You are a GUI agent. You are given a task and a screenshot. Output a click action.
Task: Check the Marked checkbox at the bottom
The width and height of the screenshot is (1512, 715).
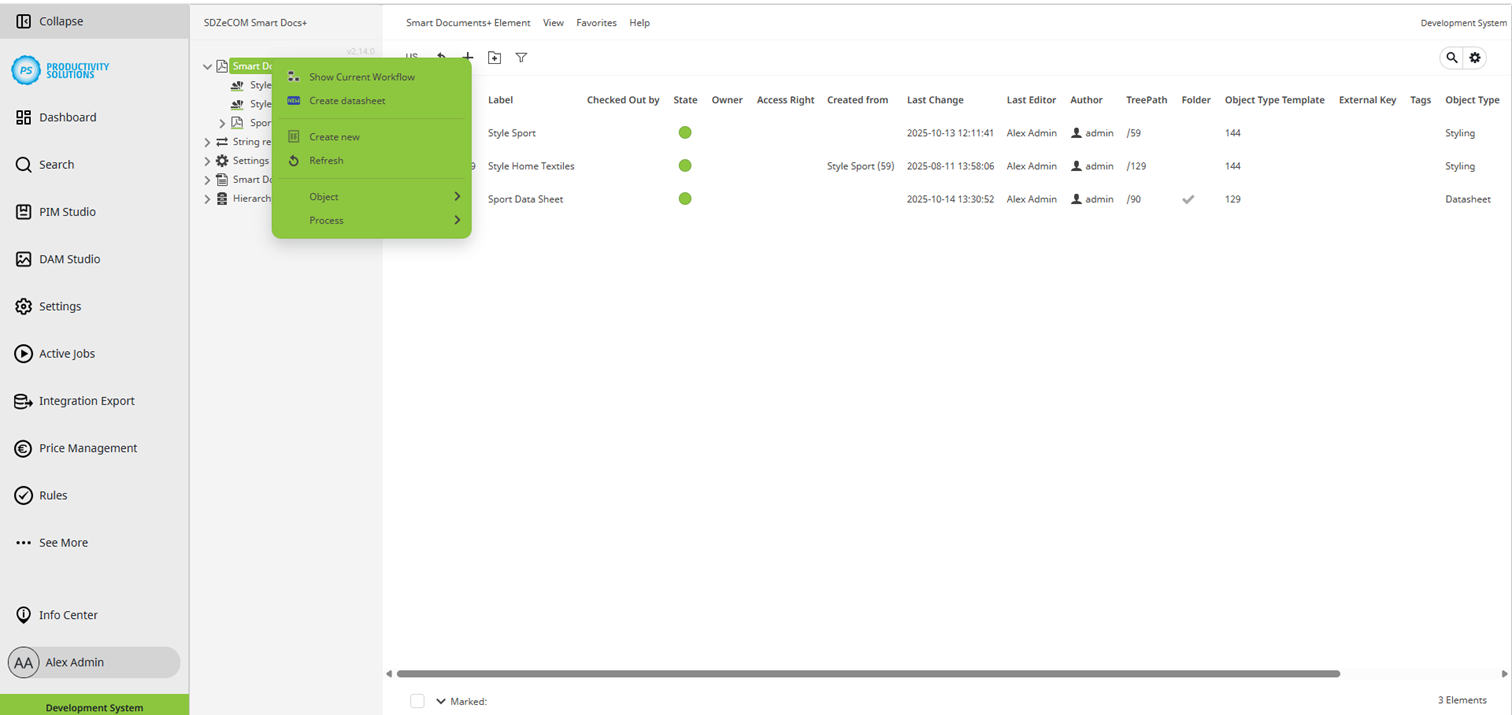click(x=417, y=701)
